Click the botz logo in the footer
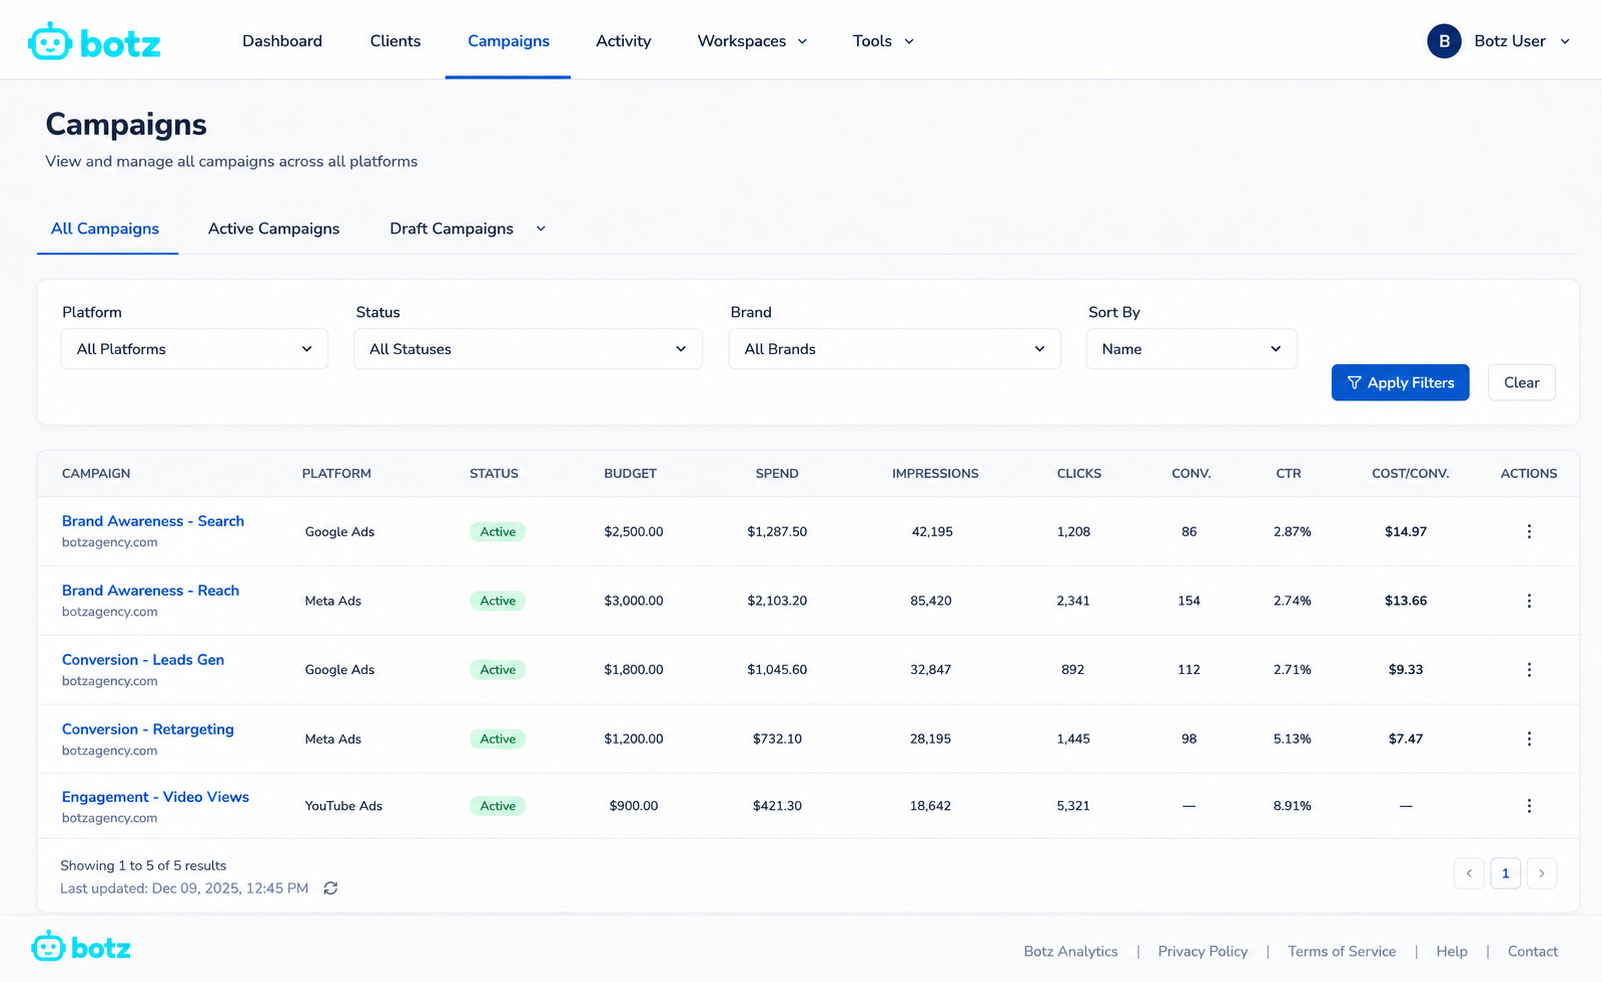This screenshot has width=1602, height=982. pyautogui.click(x=81, y=947)
